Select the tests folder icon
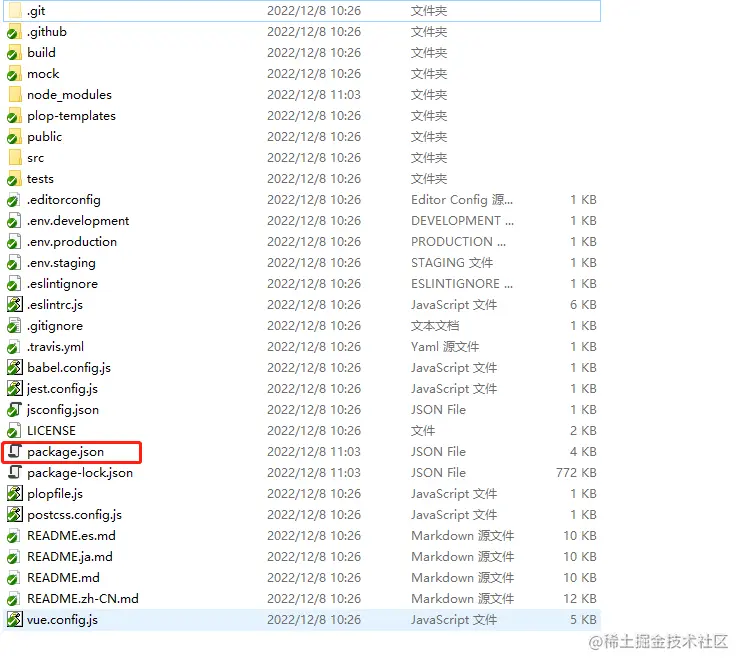747x669 pixels. click(14, 179)
